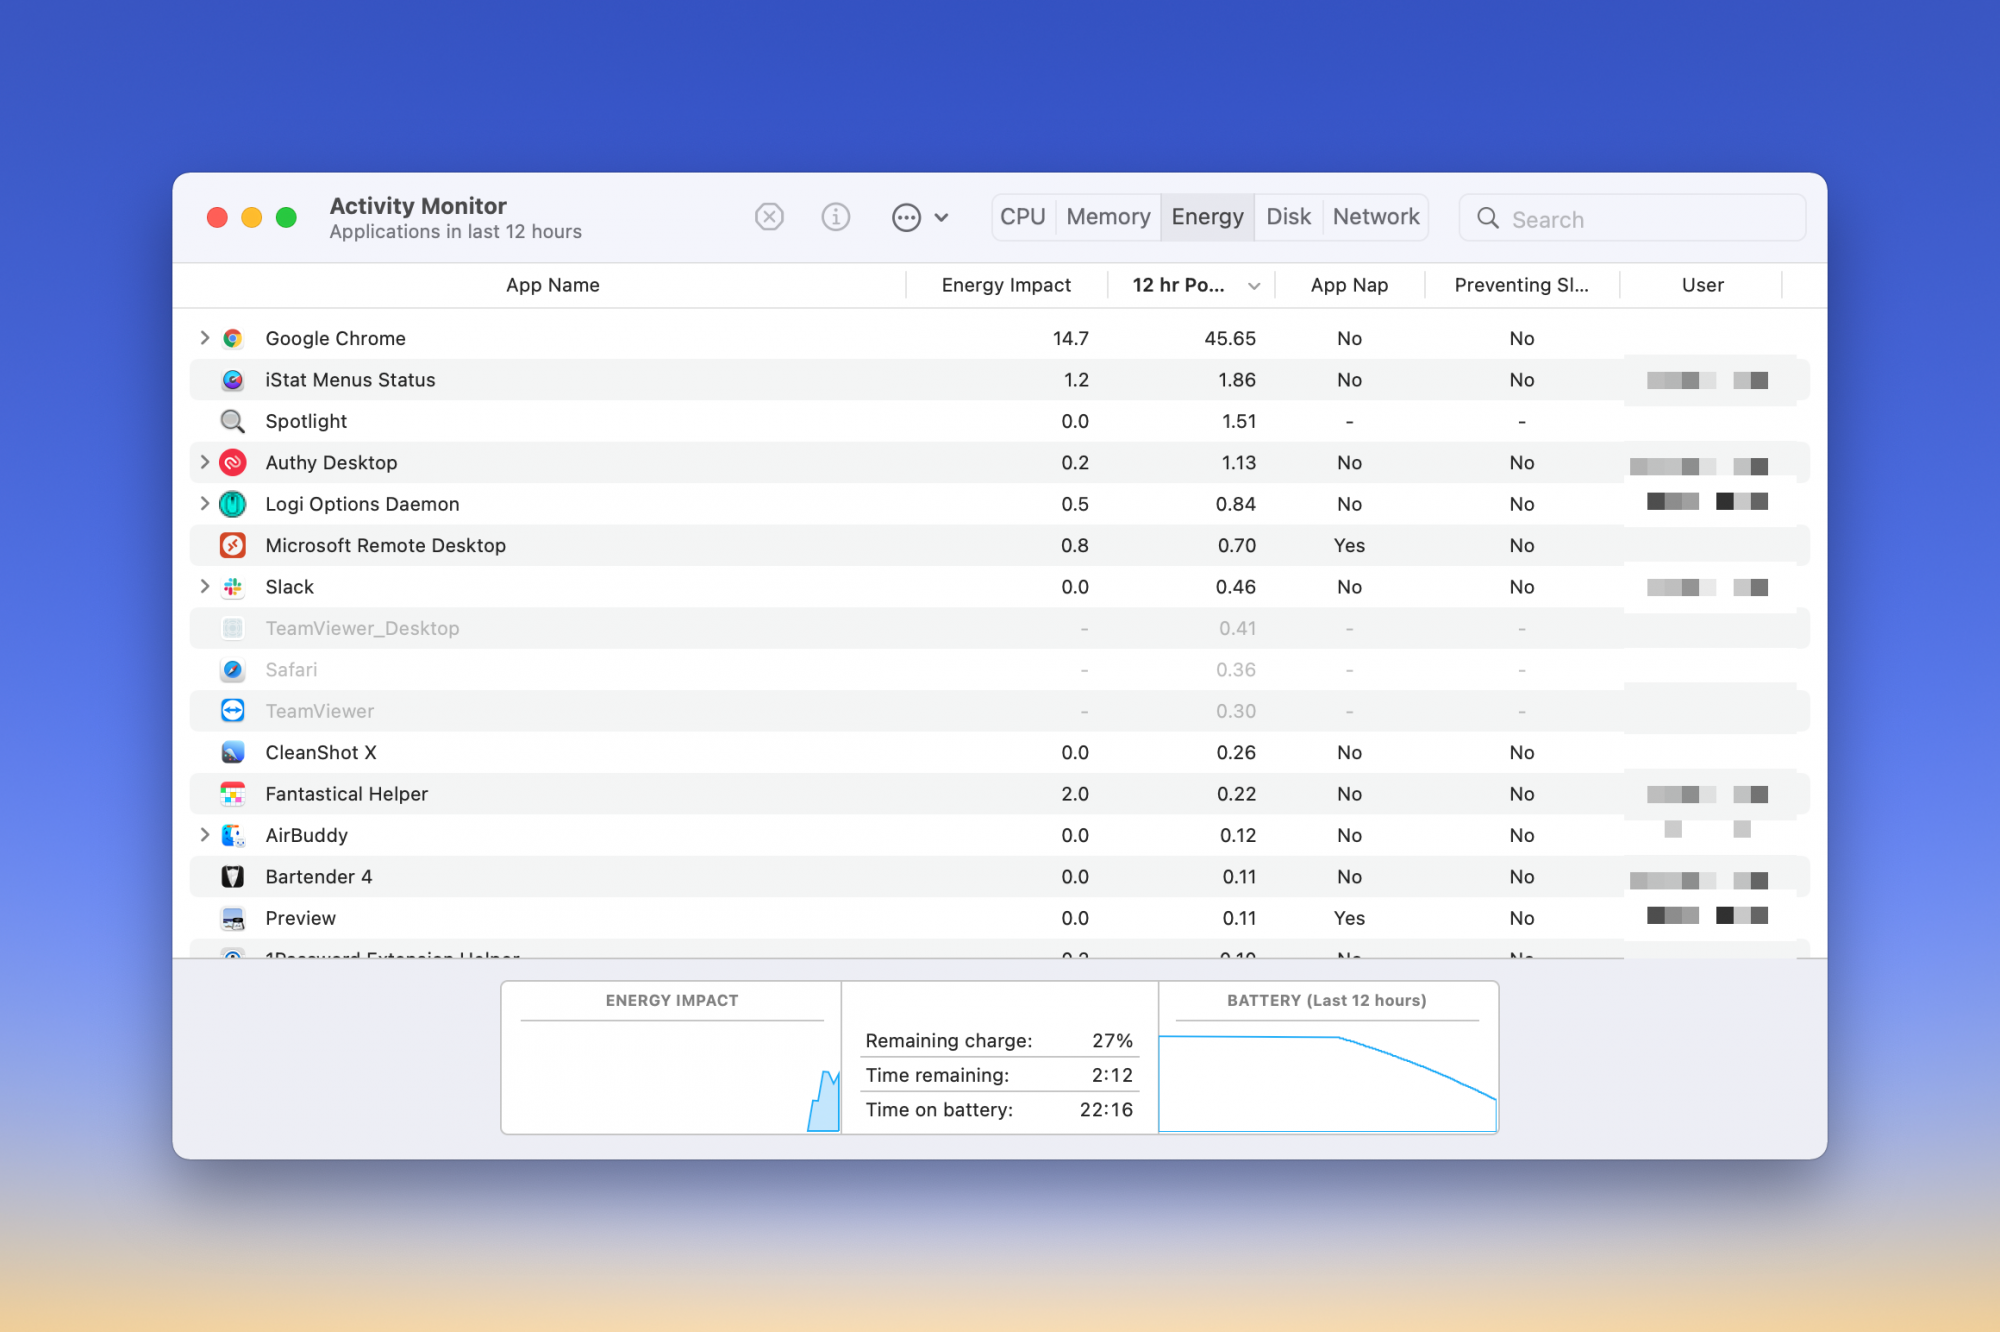Click the Microsoft Remote Desktop icon
The height and width of the screenshot is (1332, 2000).
pos(233,545)
